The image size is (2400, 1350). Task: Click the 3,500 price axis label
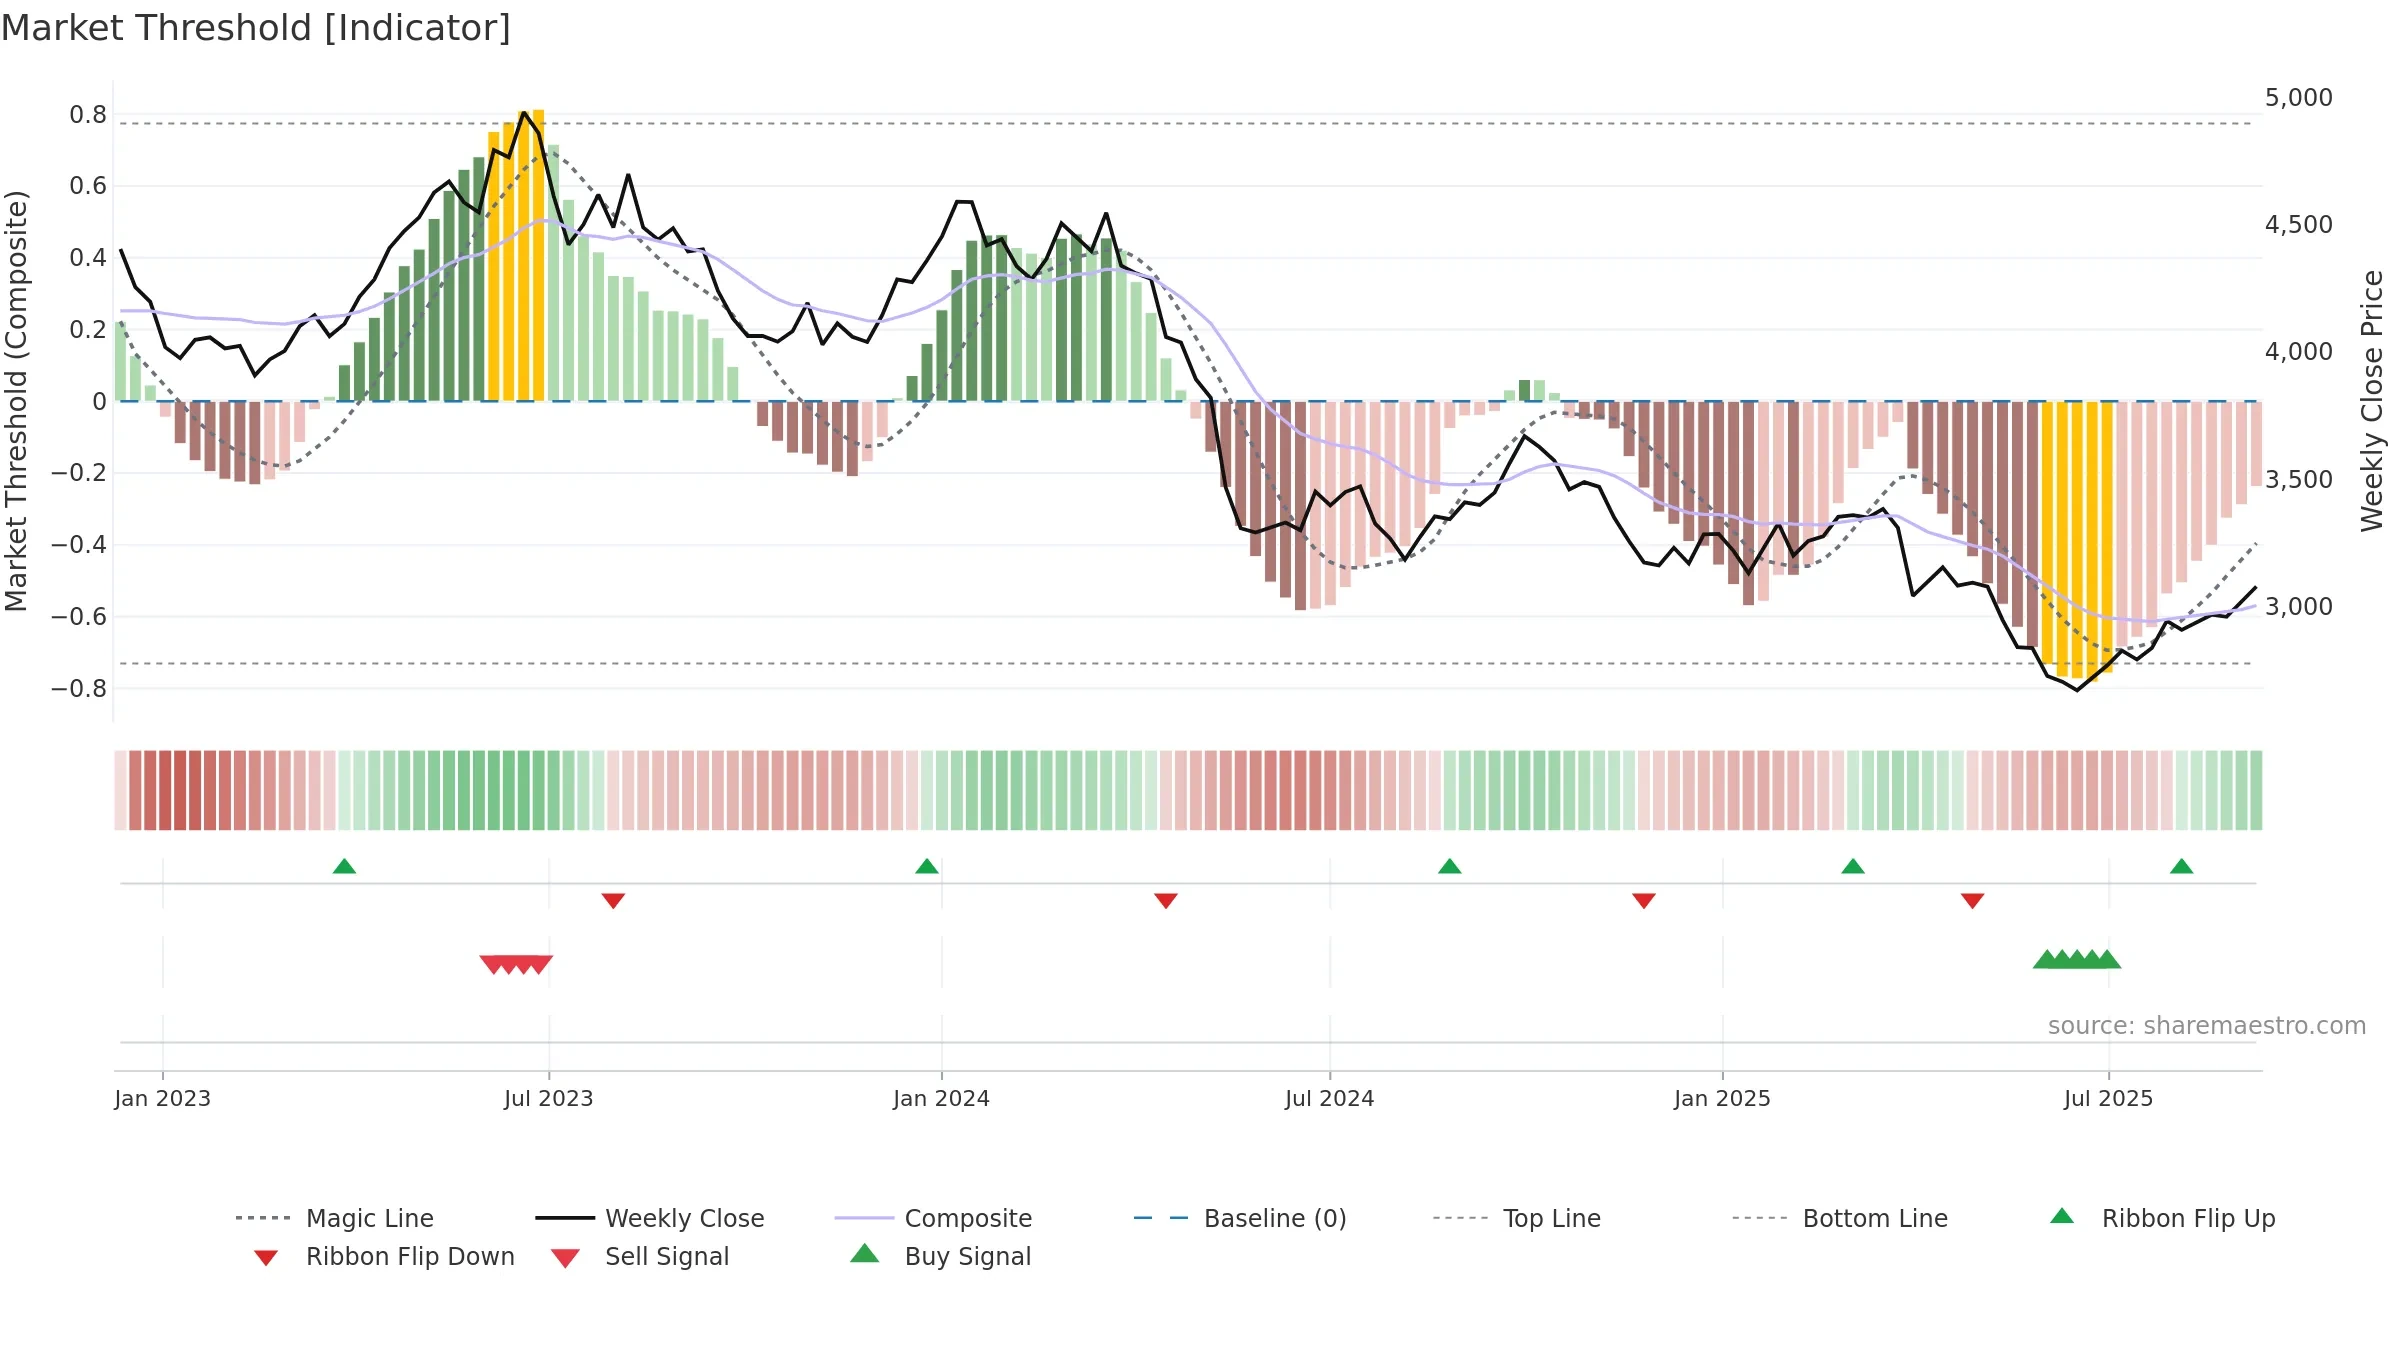(x=2299, y=479)
